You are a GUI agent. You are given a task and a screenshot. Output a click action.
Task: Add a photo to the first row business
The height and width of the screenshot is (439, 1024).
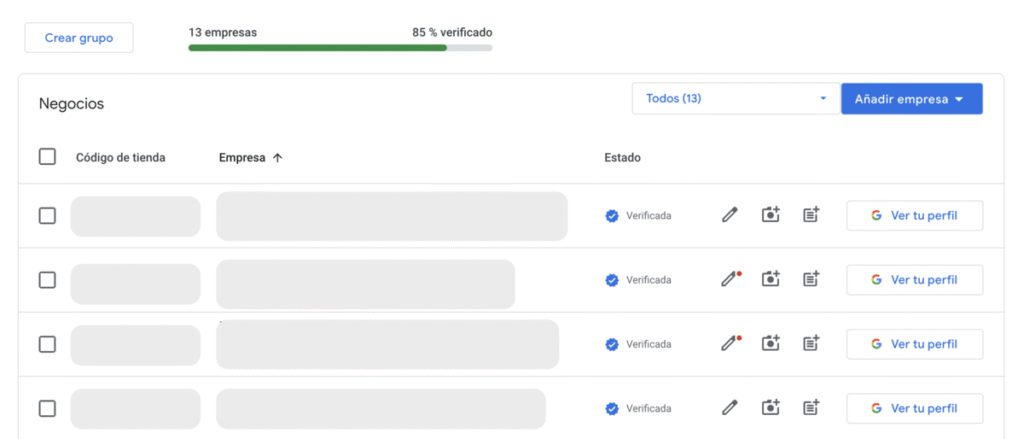click(x=771, y=214)
